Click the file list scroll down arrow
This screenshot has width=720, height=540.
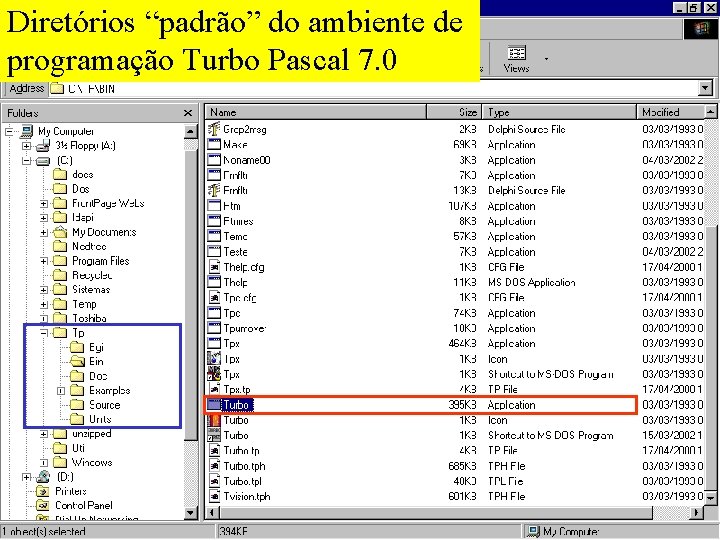tap(710, 497)
